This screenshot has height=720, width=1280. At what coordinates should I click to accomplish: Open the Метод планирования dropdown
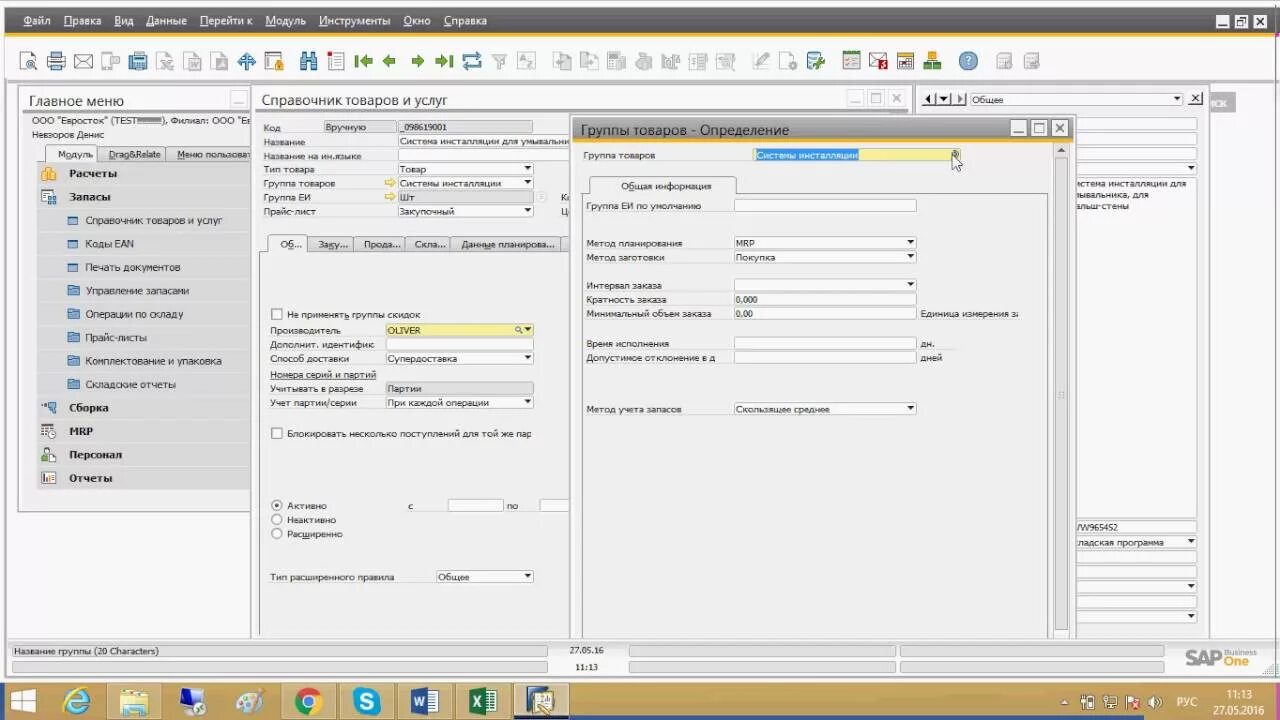(x=910, y=242)
